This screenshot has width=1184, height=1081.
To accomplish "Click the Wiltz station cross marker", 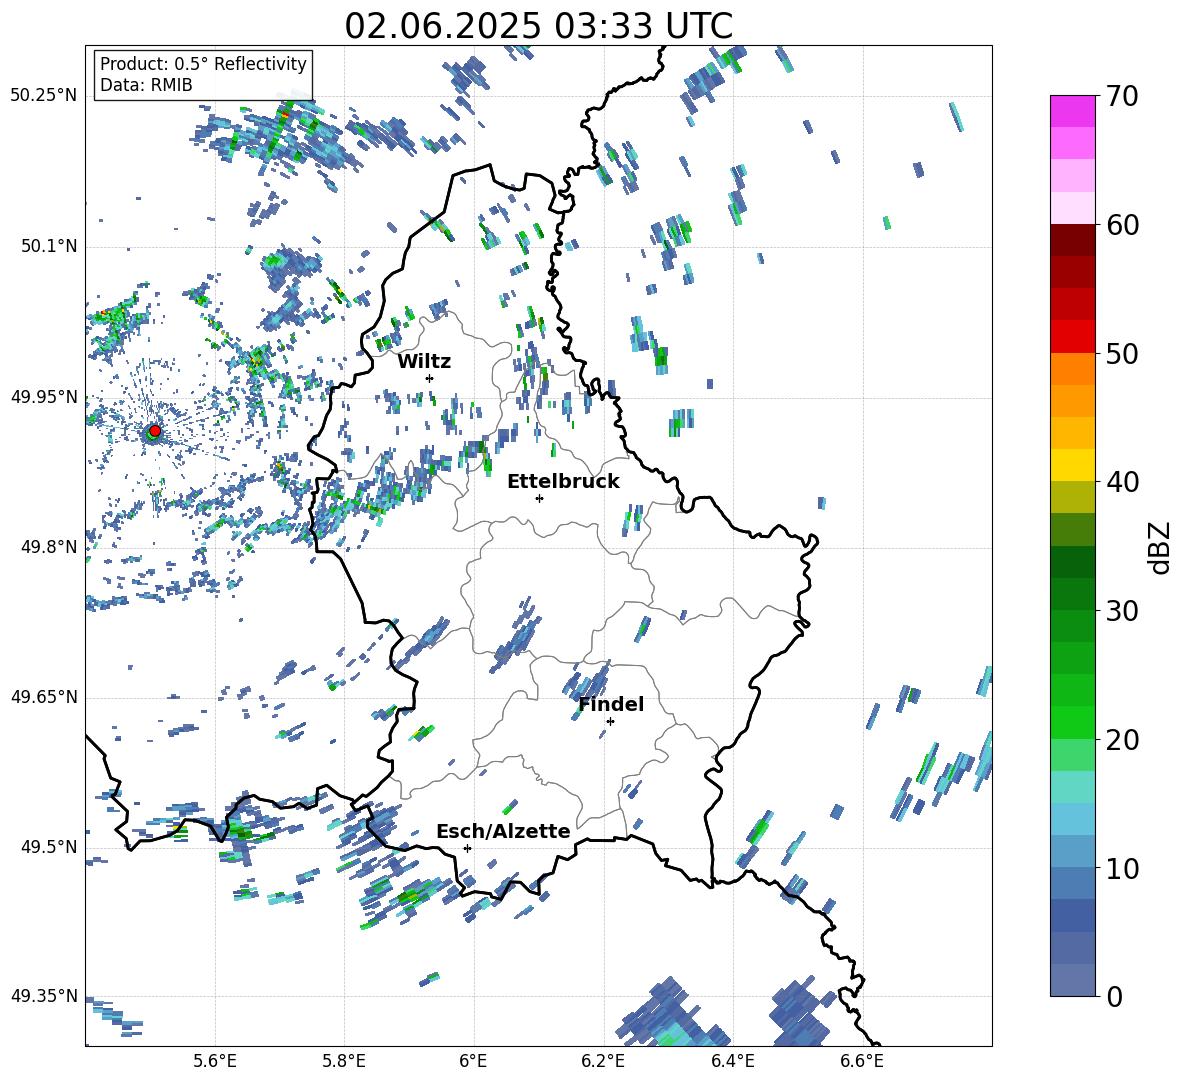I will click(x=430, y=378).
